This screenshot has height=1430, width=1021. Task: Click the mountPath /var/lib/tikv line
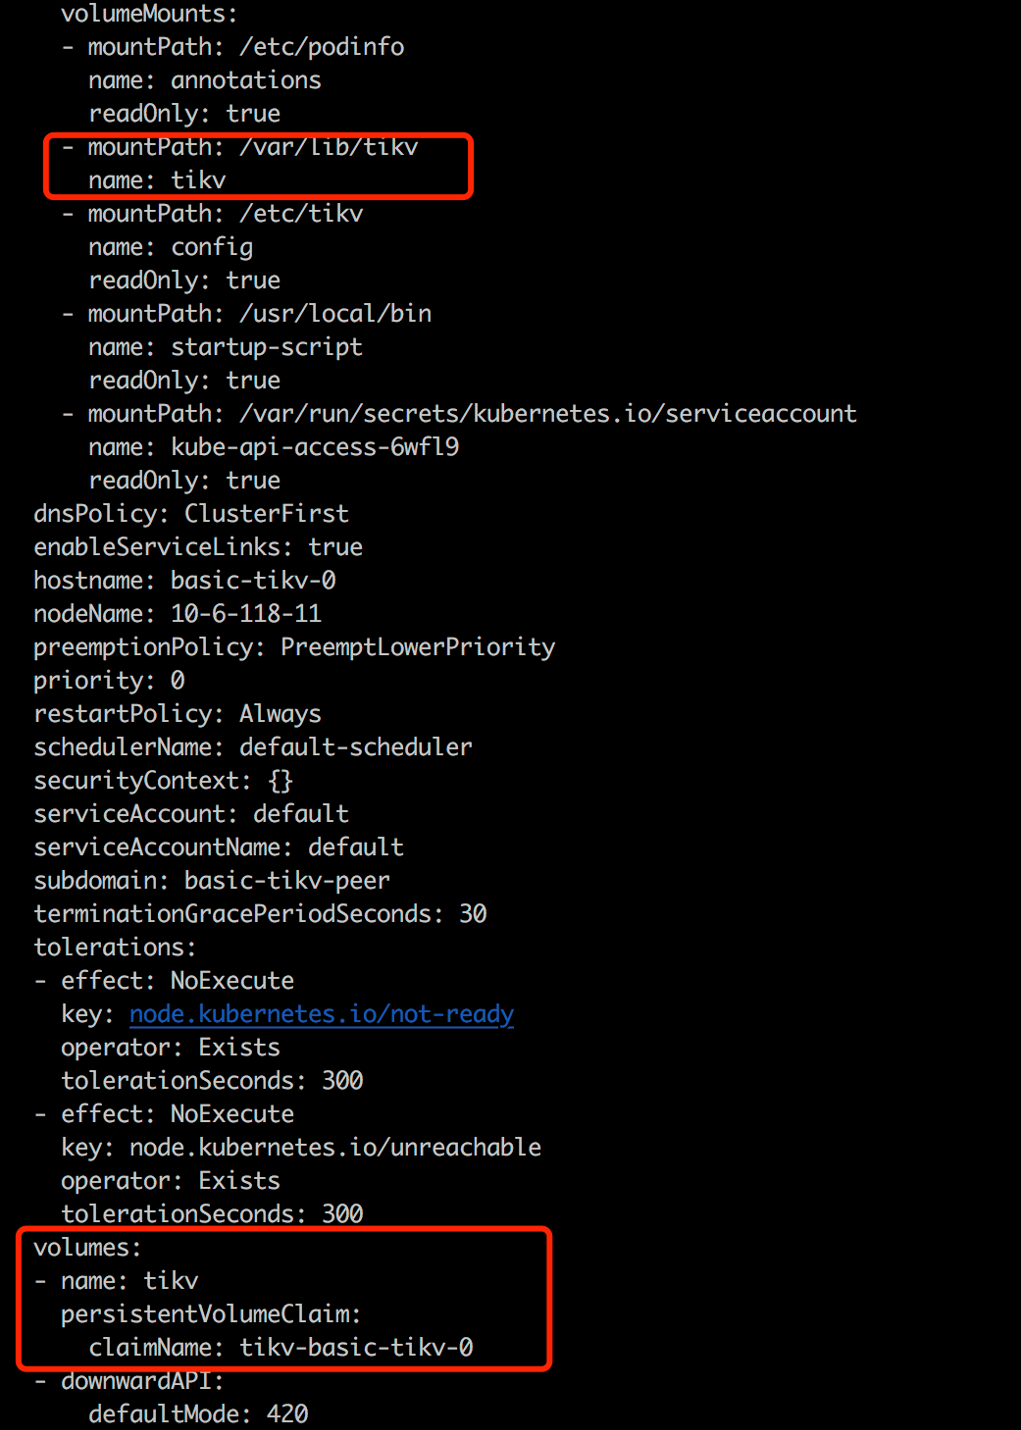pyautogui.click(x=252, y=147)
